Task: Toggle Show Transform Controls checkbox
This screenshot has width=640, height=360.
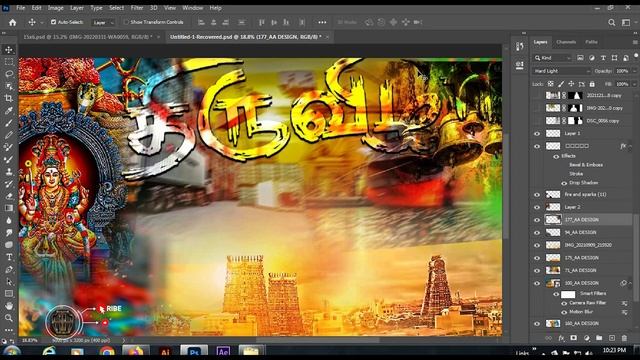Action: pyautogui.click(x=126, y=22)
